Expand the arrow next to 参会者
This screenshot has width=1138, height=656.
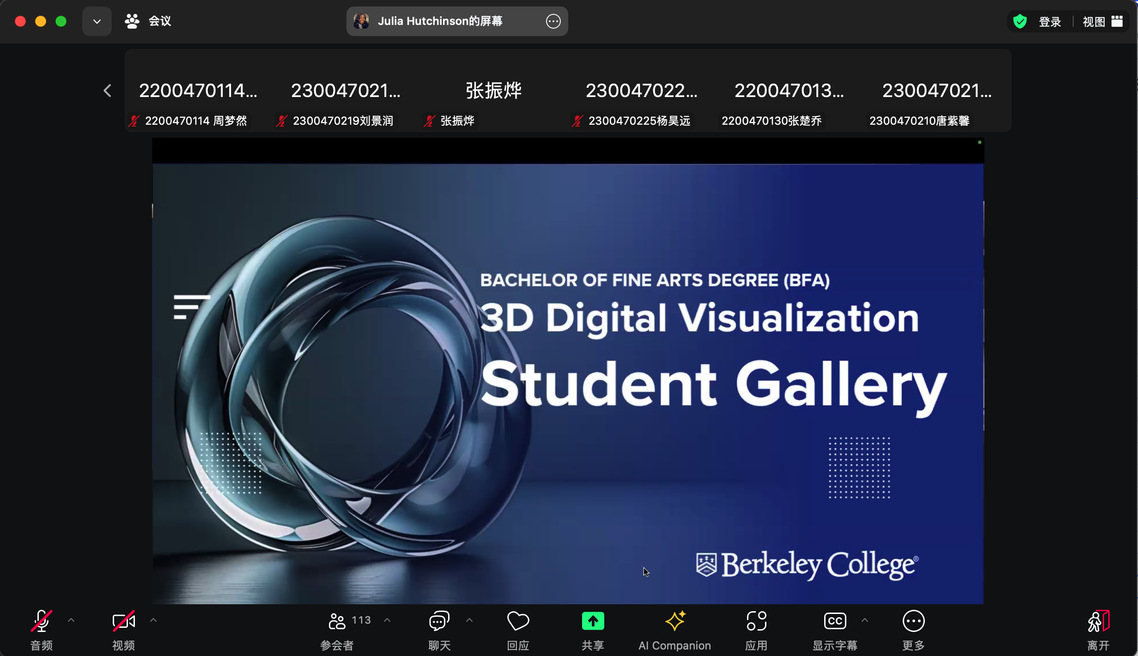click(387, 621)
